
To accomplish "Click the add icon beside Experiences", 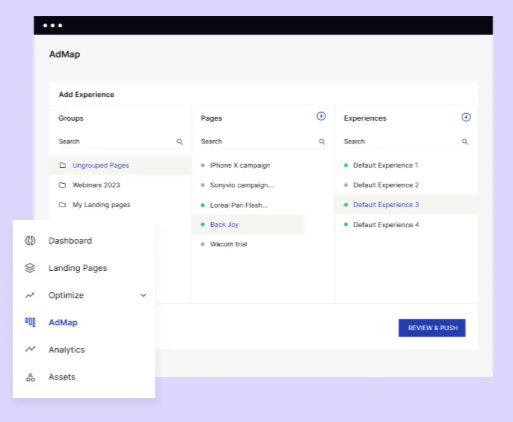I will [x=466, y=117].
